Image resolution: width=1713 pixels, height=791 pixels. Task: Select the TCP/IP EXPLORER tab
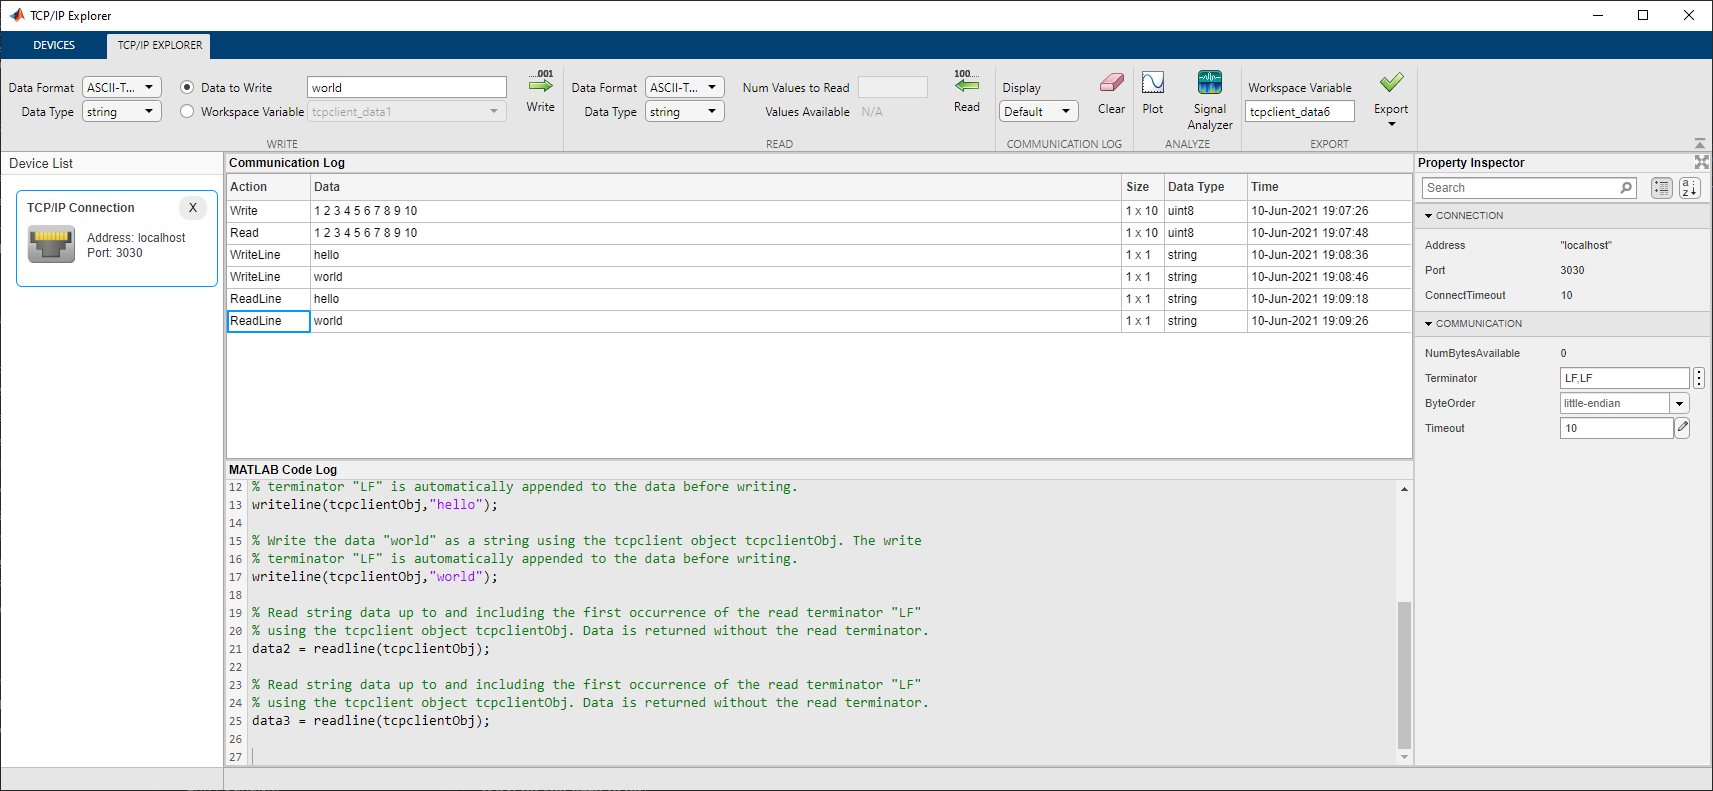pyautogui.click(x=160, y=45)
